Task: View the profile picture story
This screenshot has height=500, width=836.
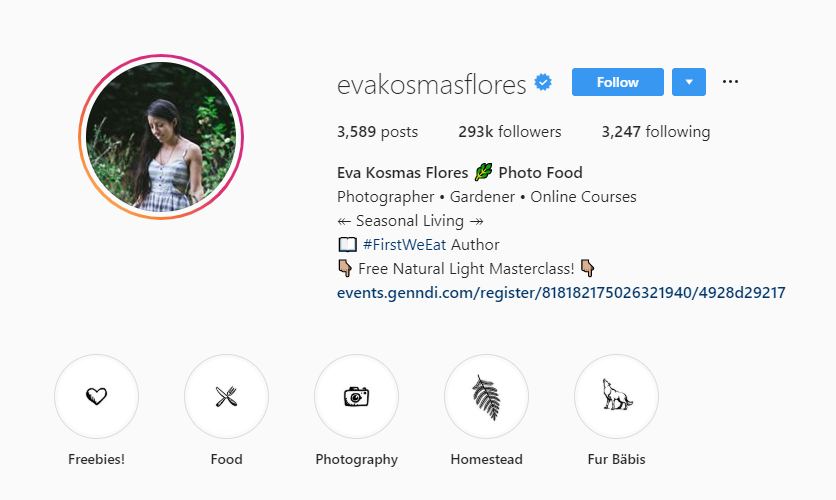Action: (x=161, y=137)
